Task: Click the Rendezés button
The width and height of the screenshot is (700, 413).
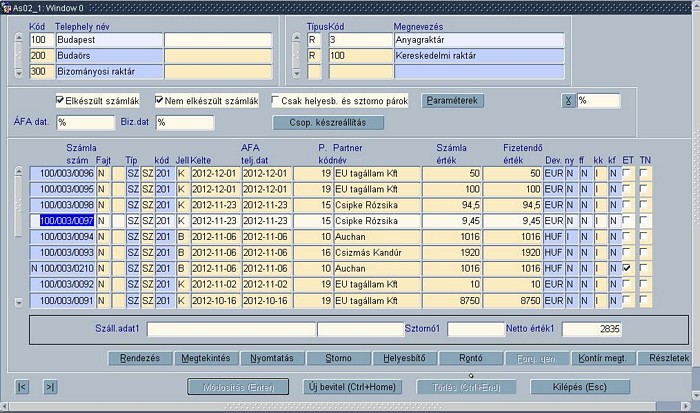Action: (140, 358)
